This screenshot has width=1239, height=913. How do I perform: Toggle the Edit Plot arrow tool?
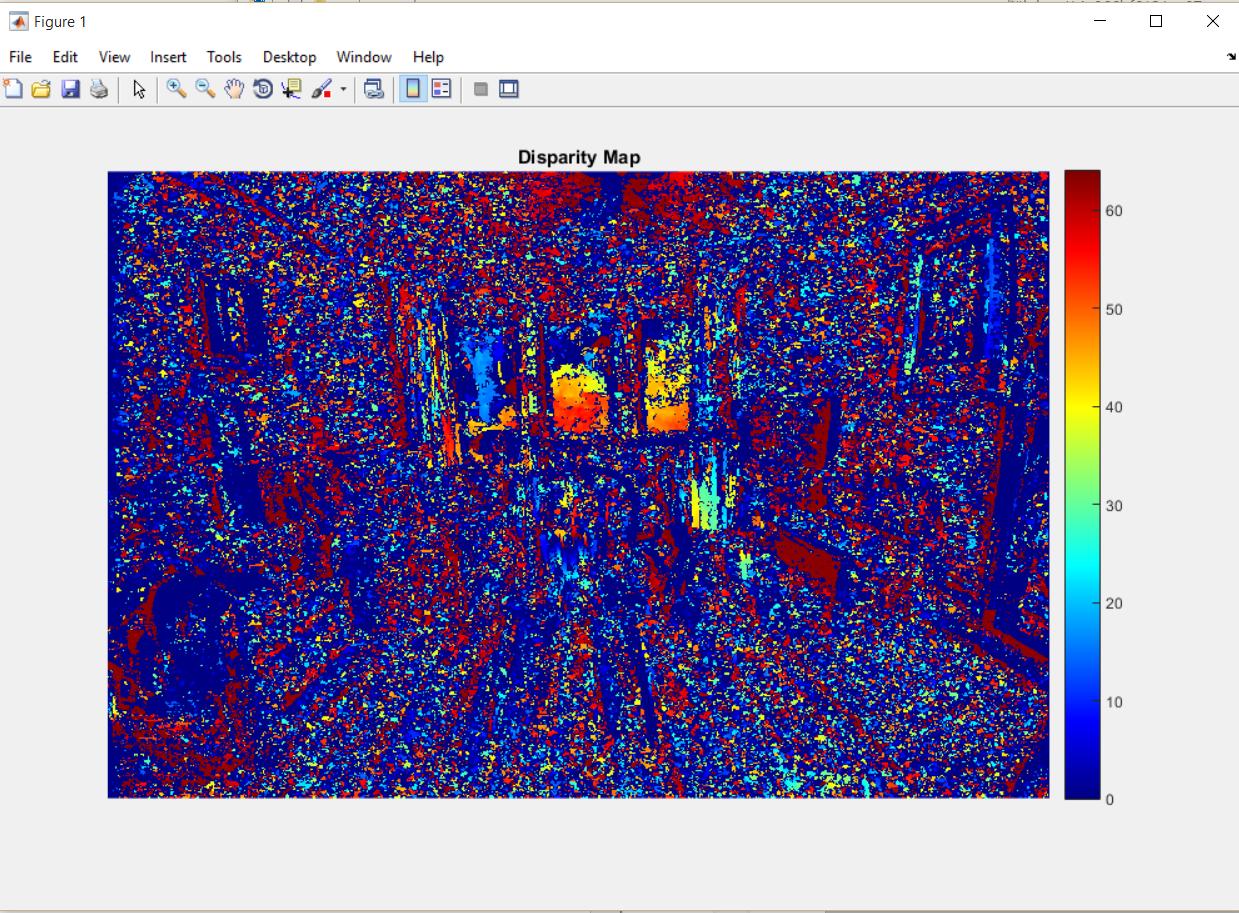pyautogui.click(x=139, y=89)
